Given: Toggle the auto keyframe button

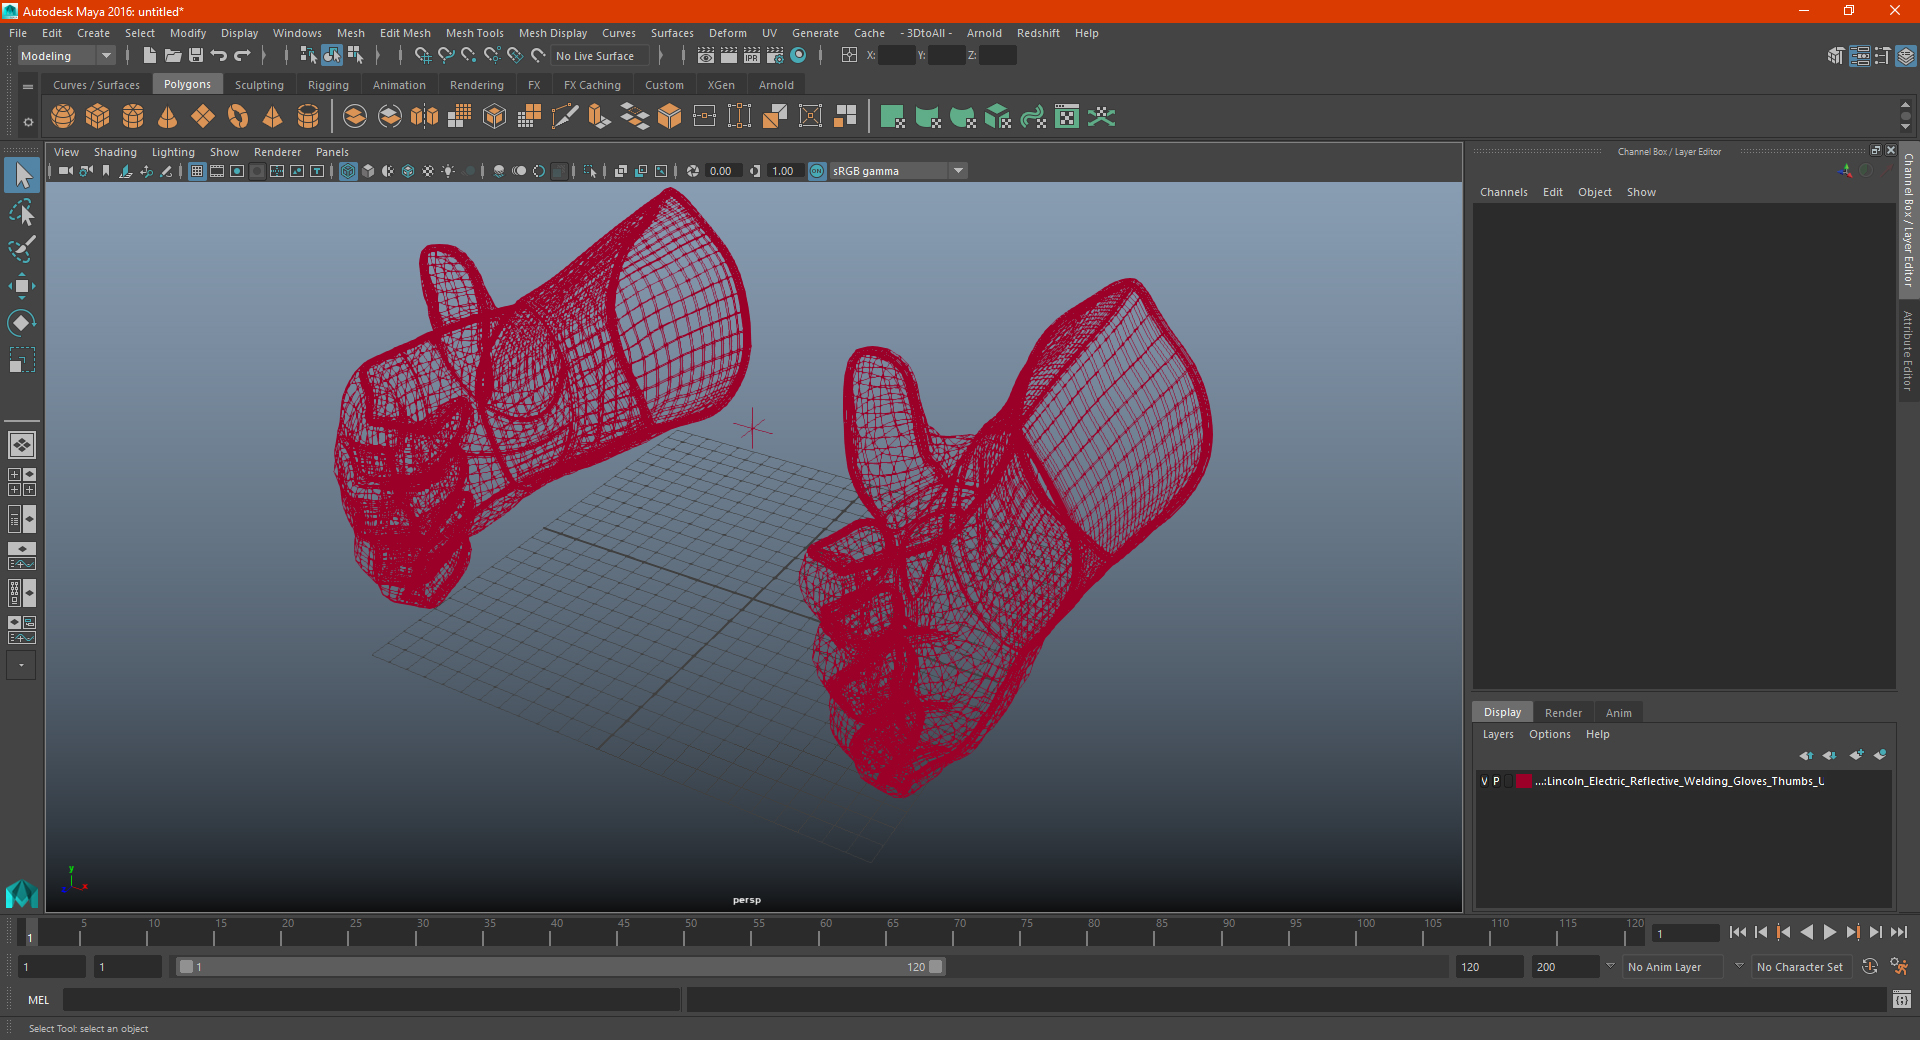Looking at the screenshot, I should (x=1869, y=967).
